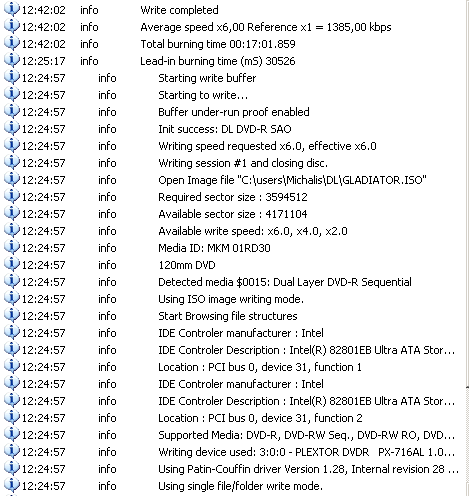Select Available write speed log entry
This screenshot has width=469, height=496.
click(233, 231)
